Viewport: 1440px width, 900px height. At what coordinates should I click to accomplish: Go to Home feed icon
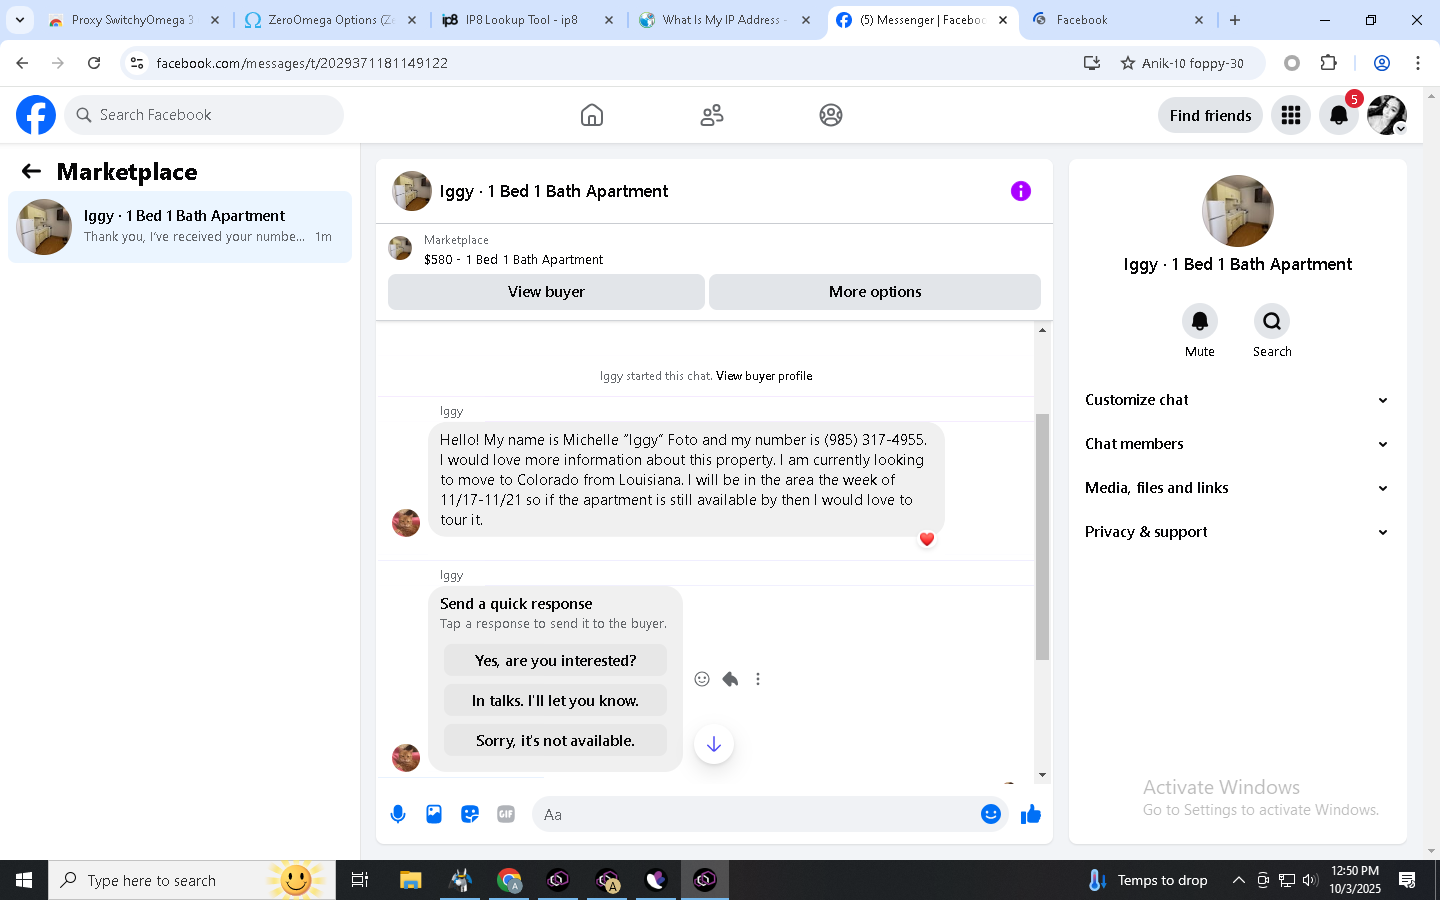point(592,115)
